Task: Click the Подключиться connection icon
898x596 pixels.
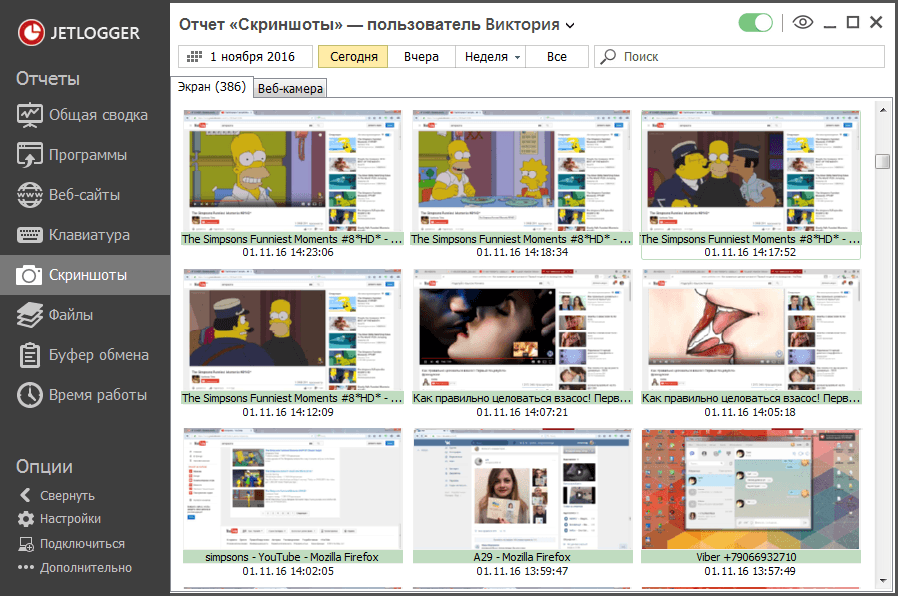Action: (x=25, y=544)
